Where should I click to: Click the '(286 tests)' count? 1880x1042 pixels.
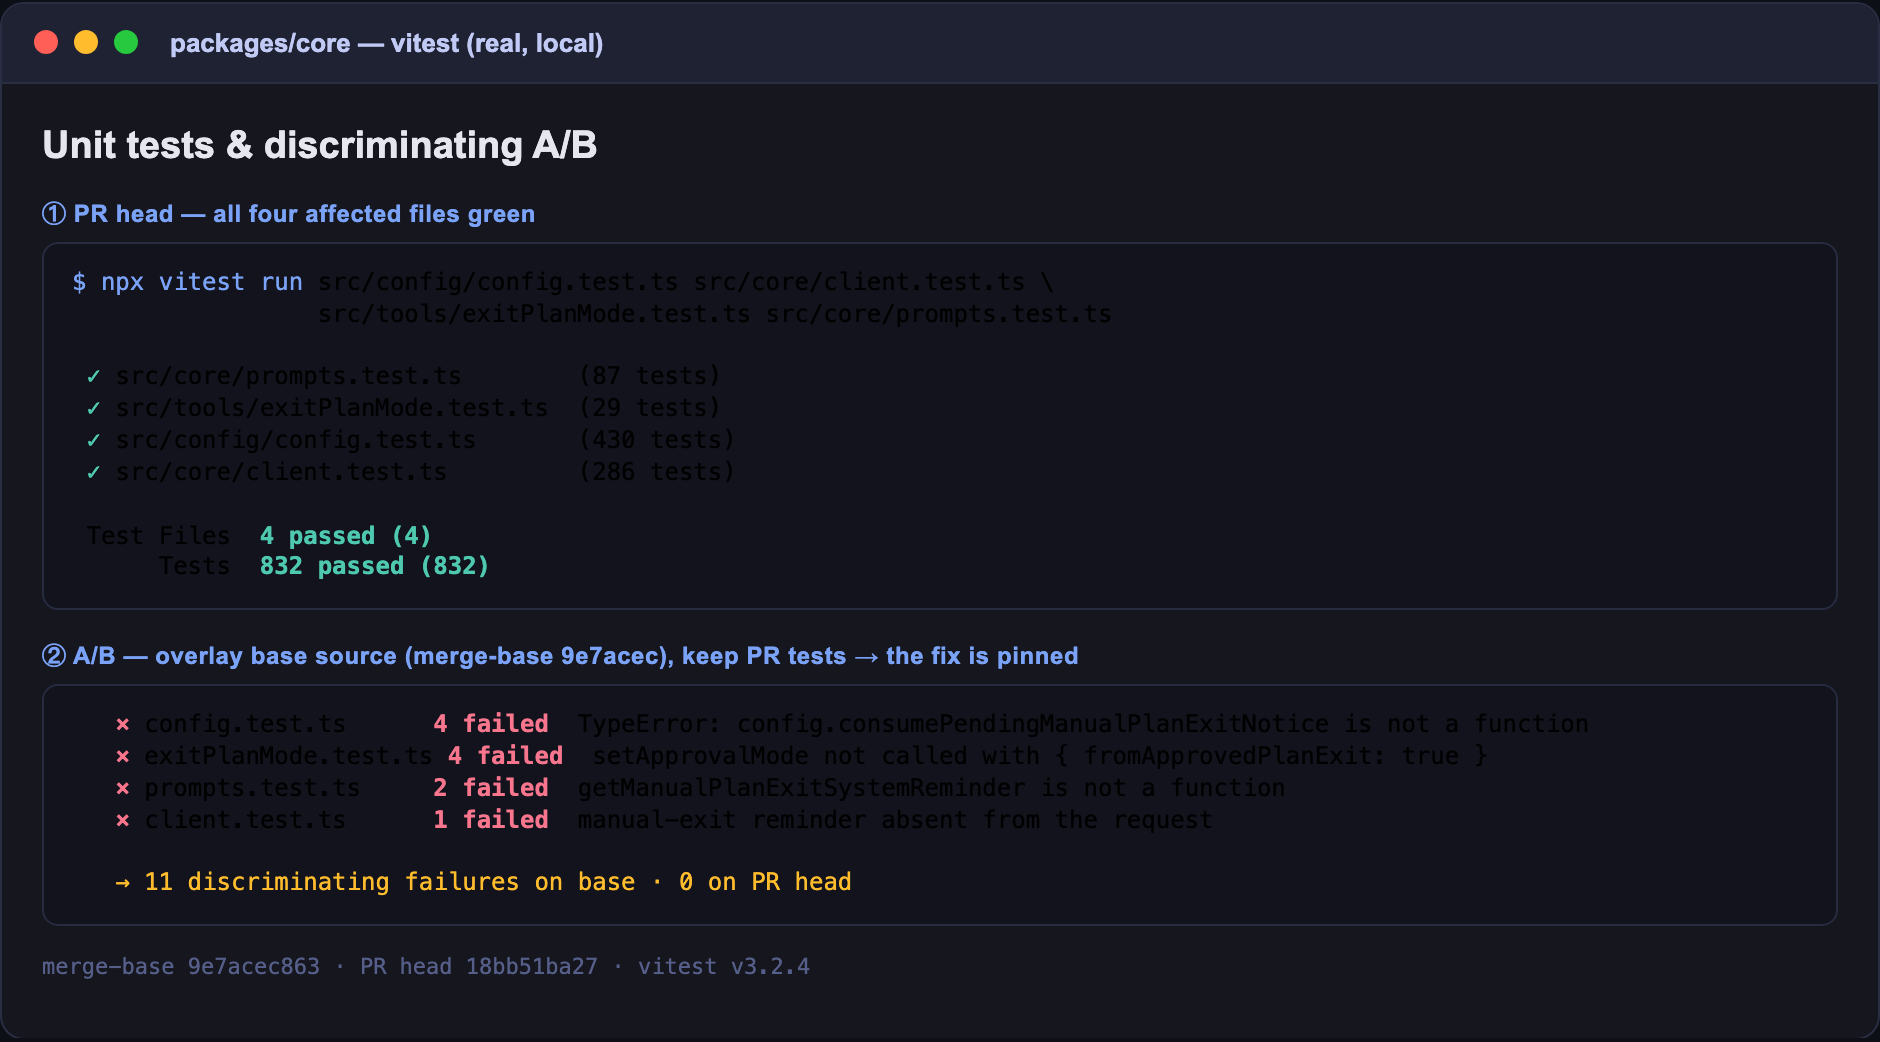tap(657, 473)
